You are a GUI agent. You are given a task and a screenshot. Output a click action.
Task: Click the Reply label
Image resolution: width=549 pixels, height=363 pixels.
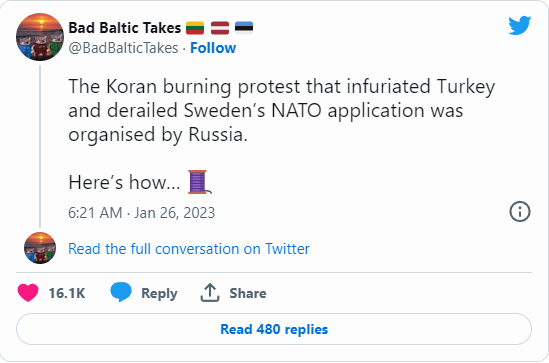click(159, 293)
